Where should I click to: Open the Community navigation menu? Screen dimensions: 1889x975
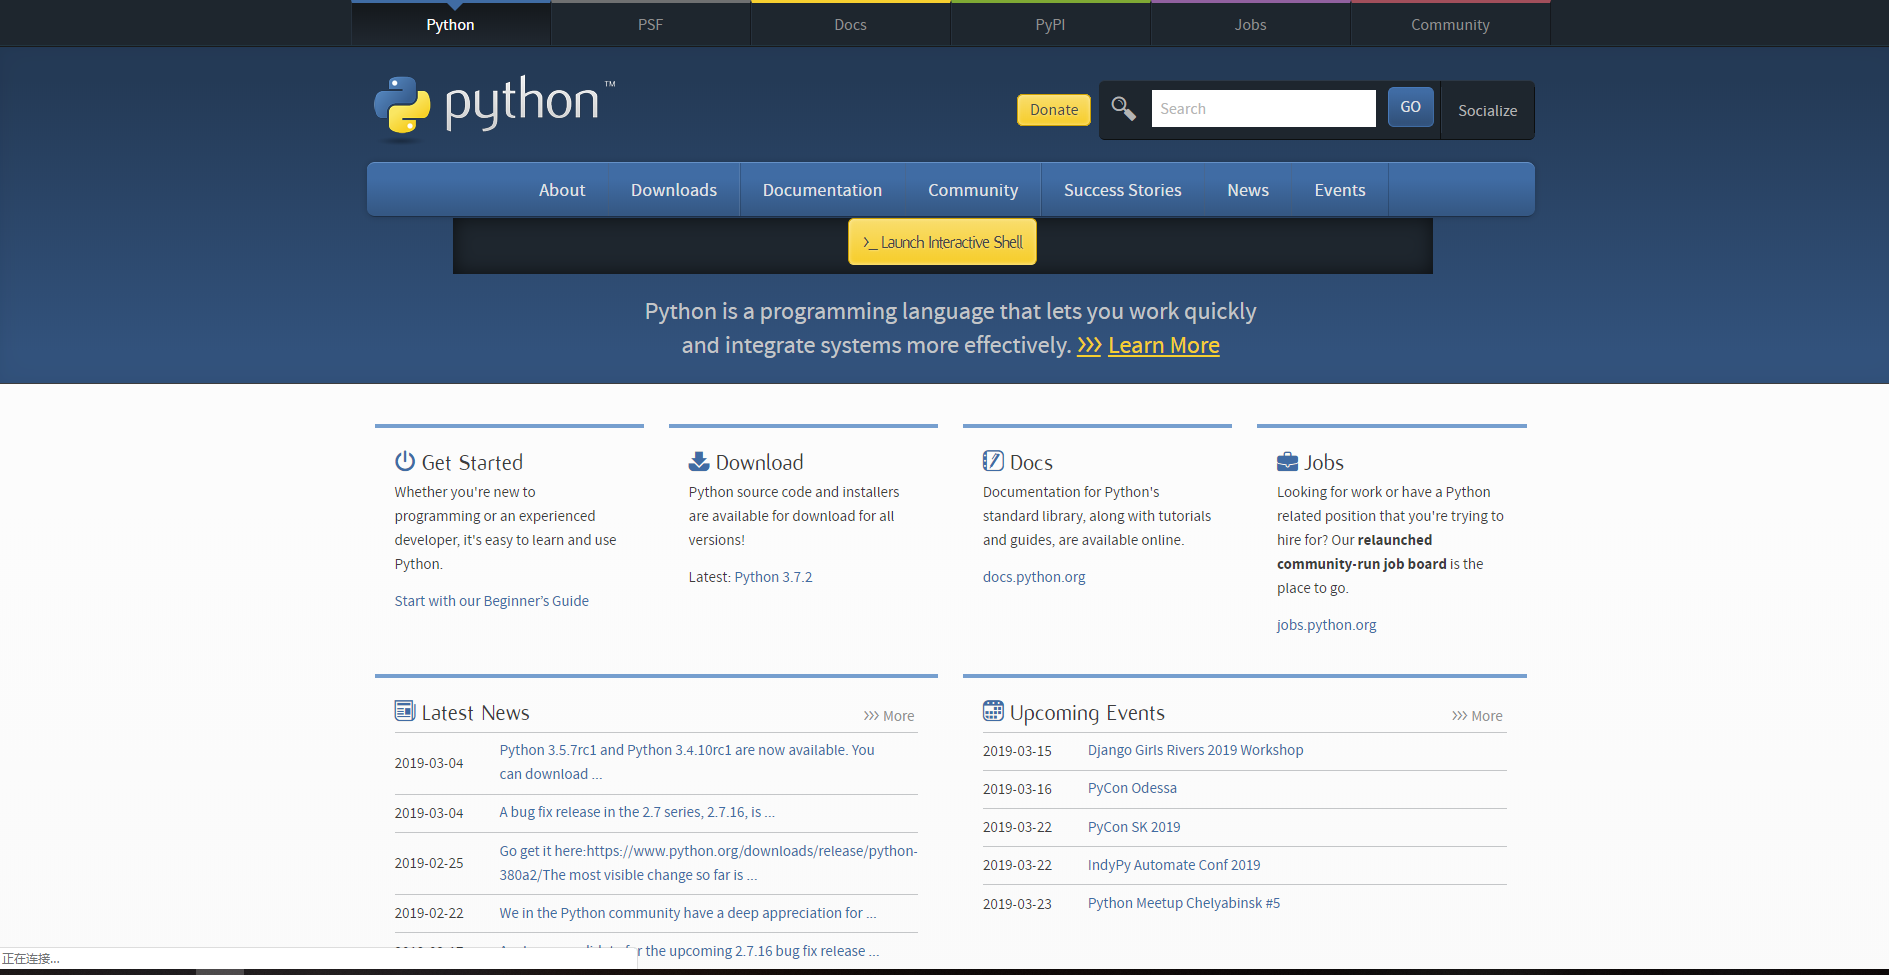coord(973,190)
